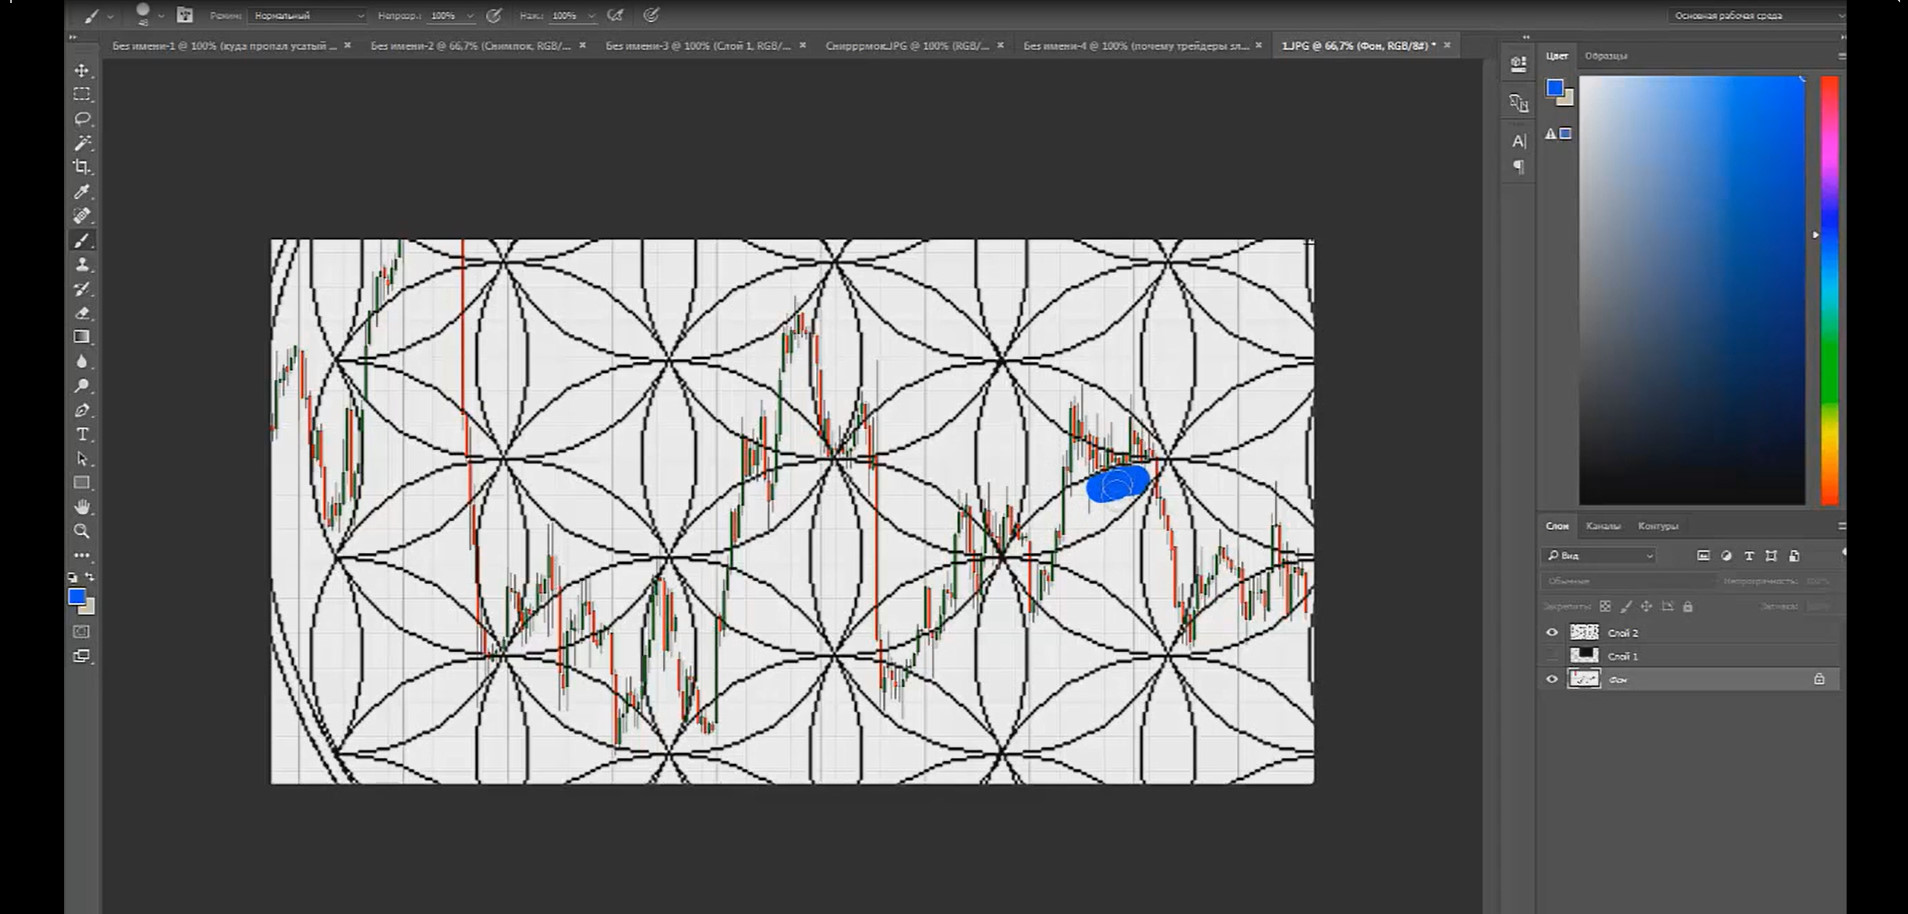Toggle the shape layer filter
1908x914 pixels.
pyautogui.click(x=1771, y=556)
